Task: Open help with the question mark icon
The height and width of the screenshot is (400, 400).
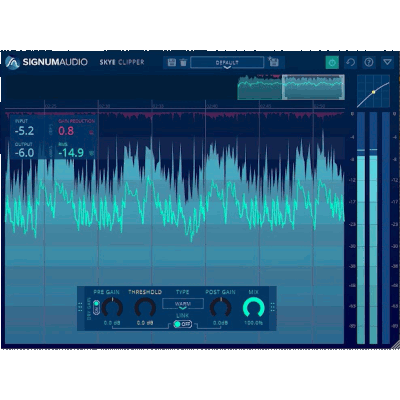Action: 369,62
